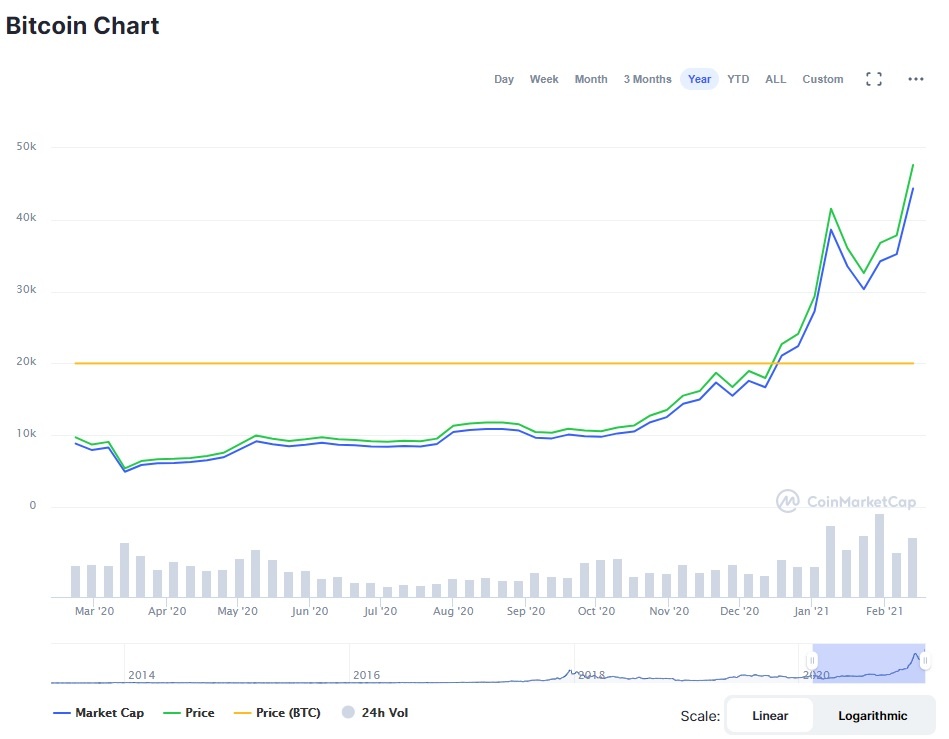Image resolution: width=949 pixels, height=739 pixels.
Task: Toggle the Market Cap series legend
Action: (x=98, y=713)
